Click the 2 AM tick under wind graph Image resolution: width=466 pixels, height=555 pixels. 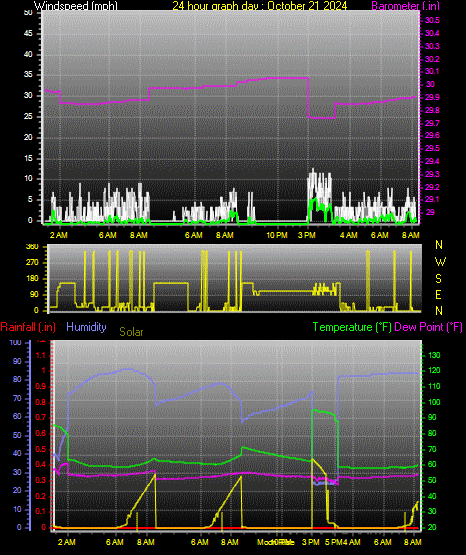[58, 235]
